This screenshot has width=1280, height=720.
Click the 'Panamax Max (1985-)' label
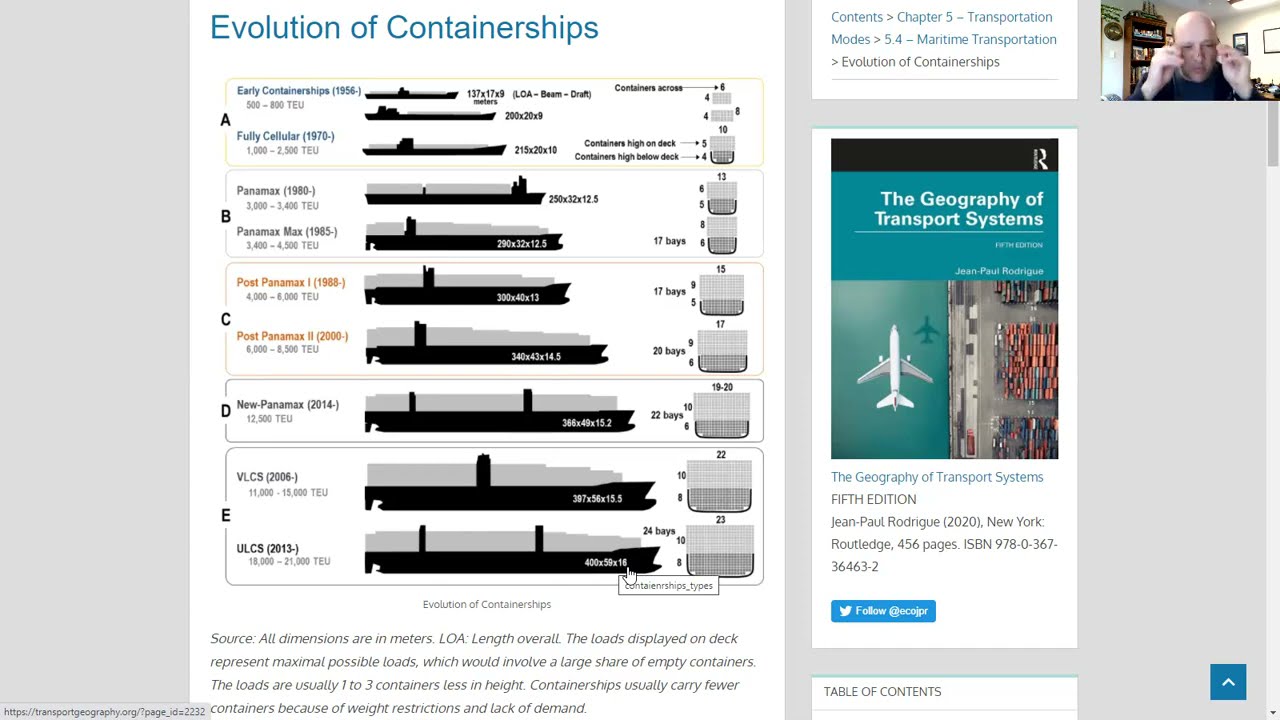(286, 232)
